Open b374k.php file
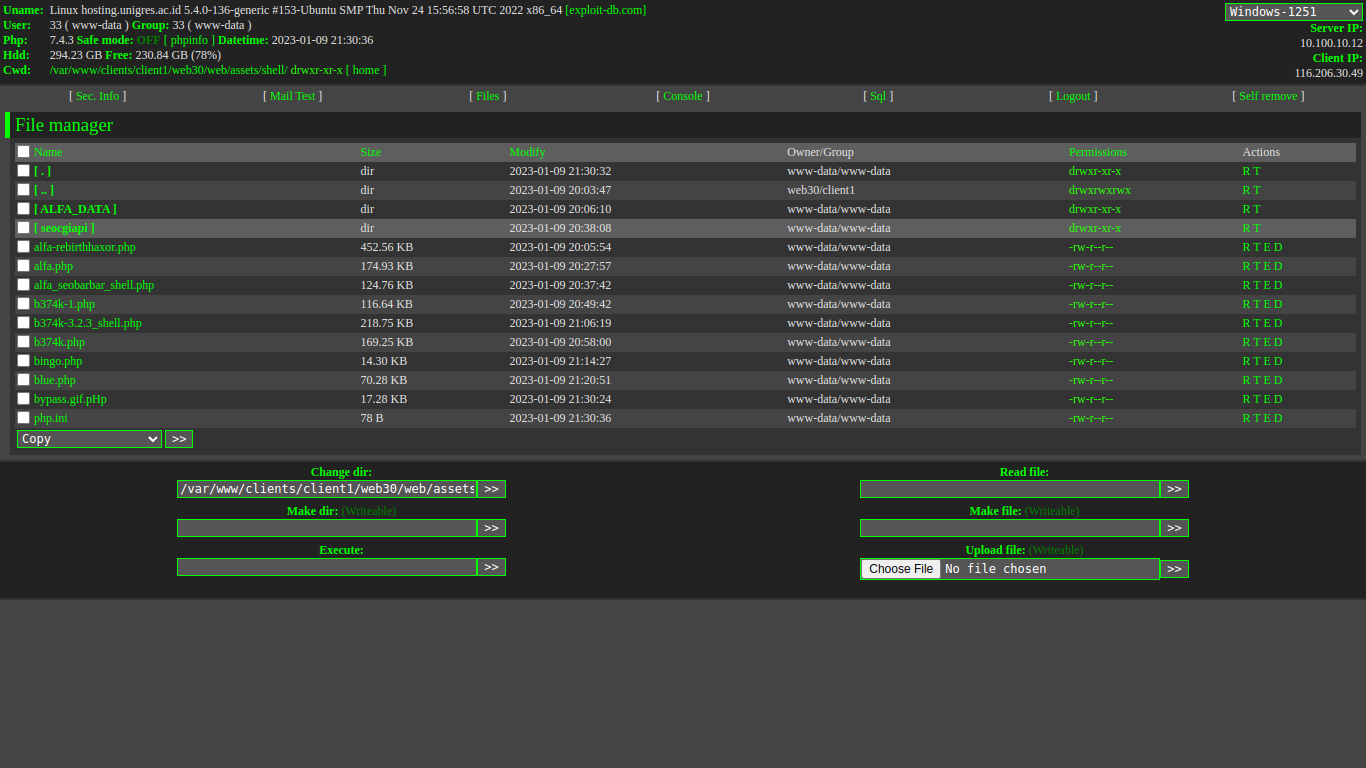This screenshot has width=1366, height=768. click(59, 342)
